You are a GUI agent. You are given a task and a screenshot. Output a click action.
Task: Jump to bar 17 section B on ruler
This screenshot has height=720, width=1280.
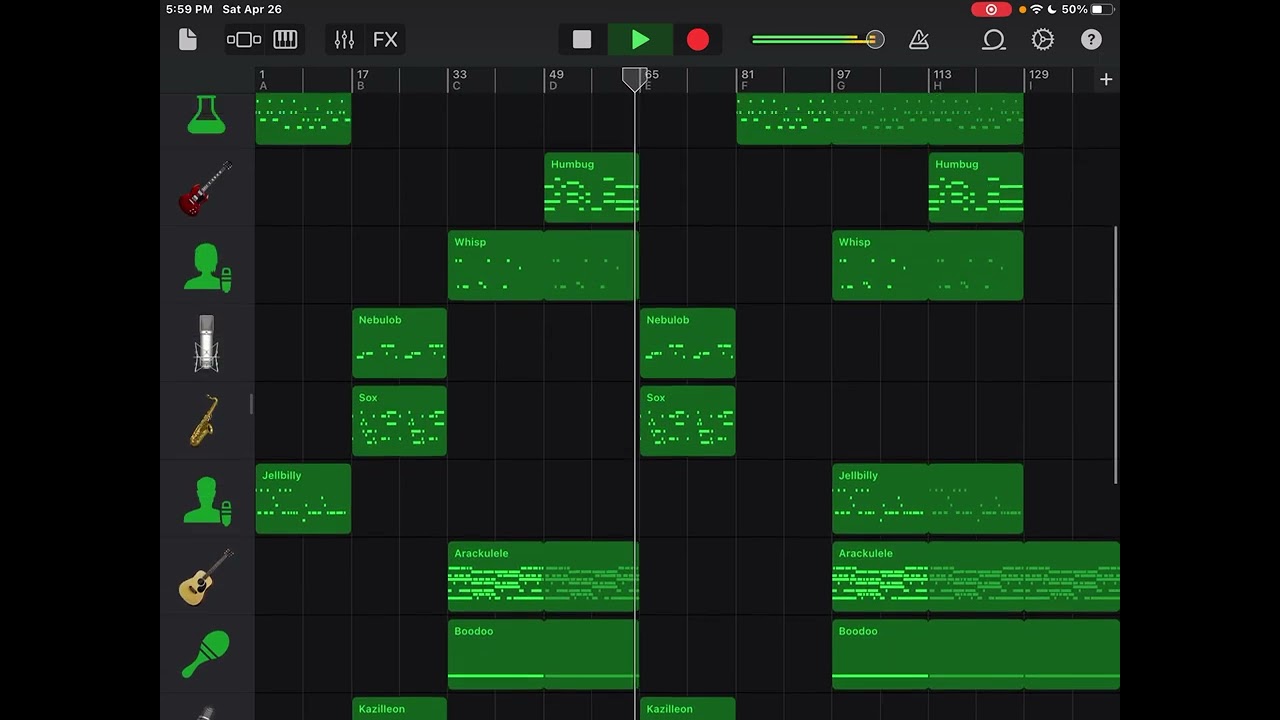click(x=362, y=80)
